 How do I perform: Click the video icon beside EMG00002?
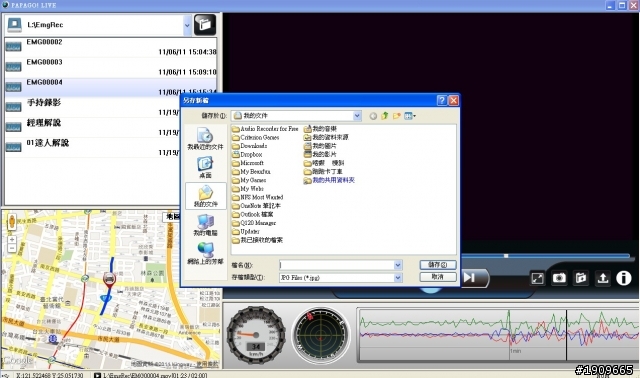13,47
